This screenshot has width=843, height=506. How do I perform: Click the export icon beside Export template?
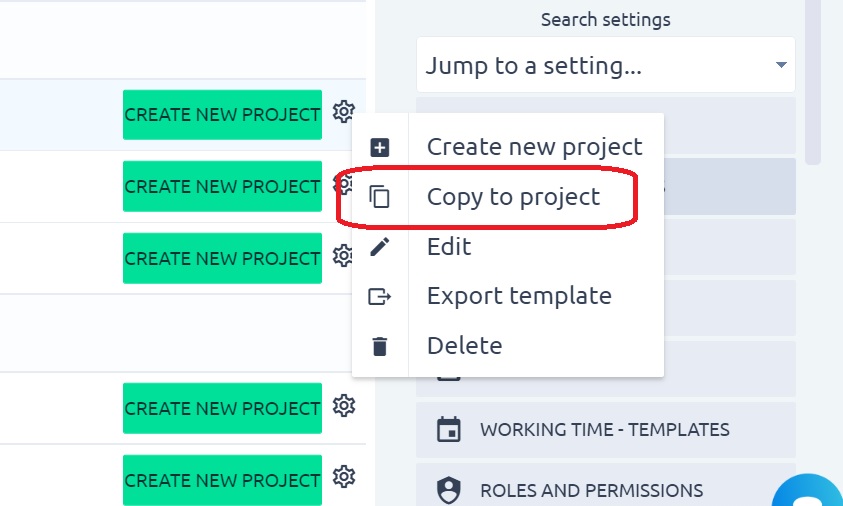(380, 297)
